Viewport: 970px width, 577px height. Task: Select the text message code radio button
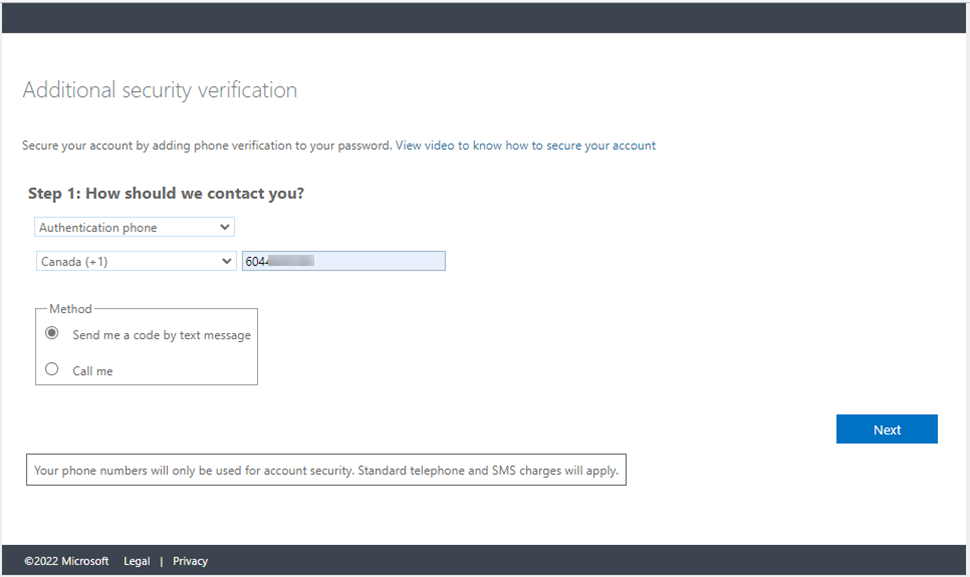(52, 334)
